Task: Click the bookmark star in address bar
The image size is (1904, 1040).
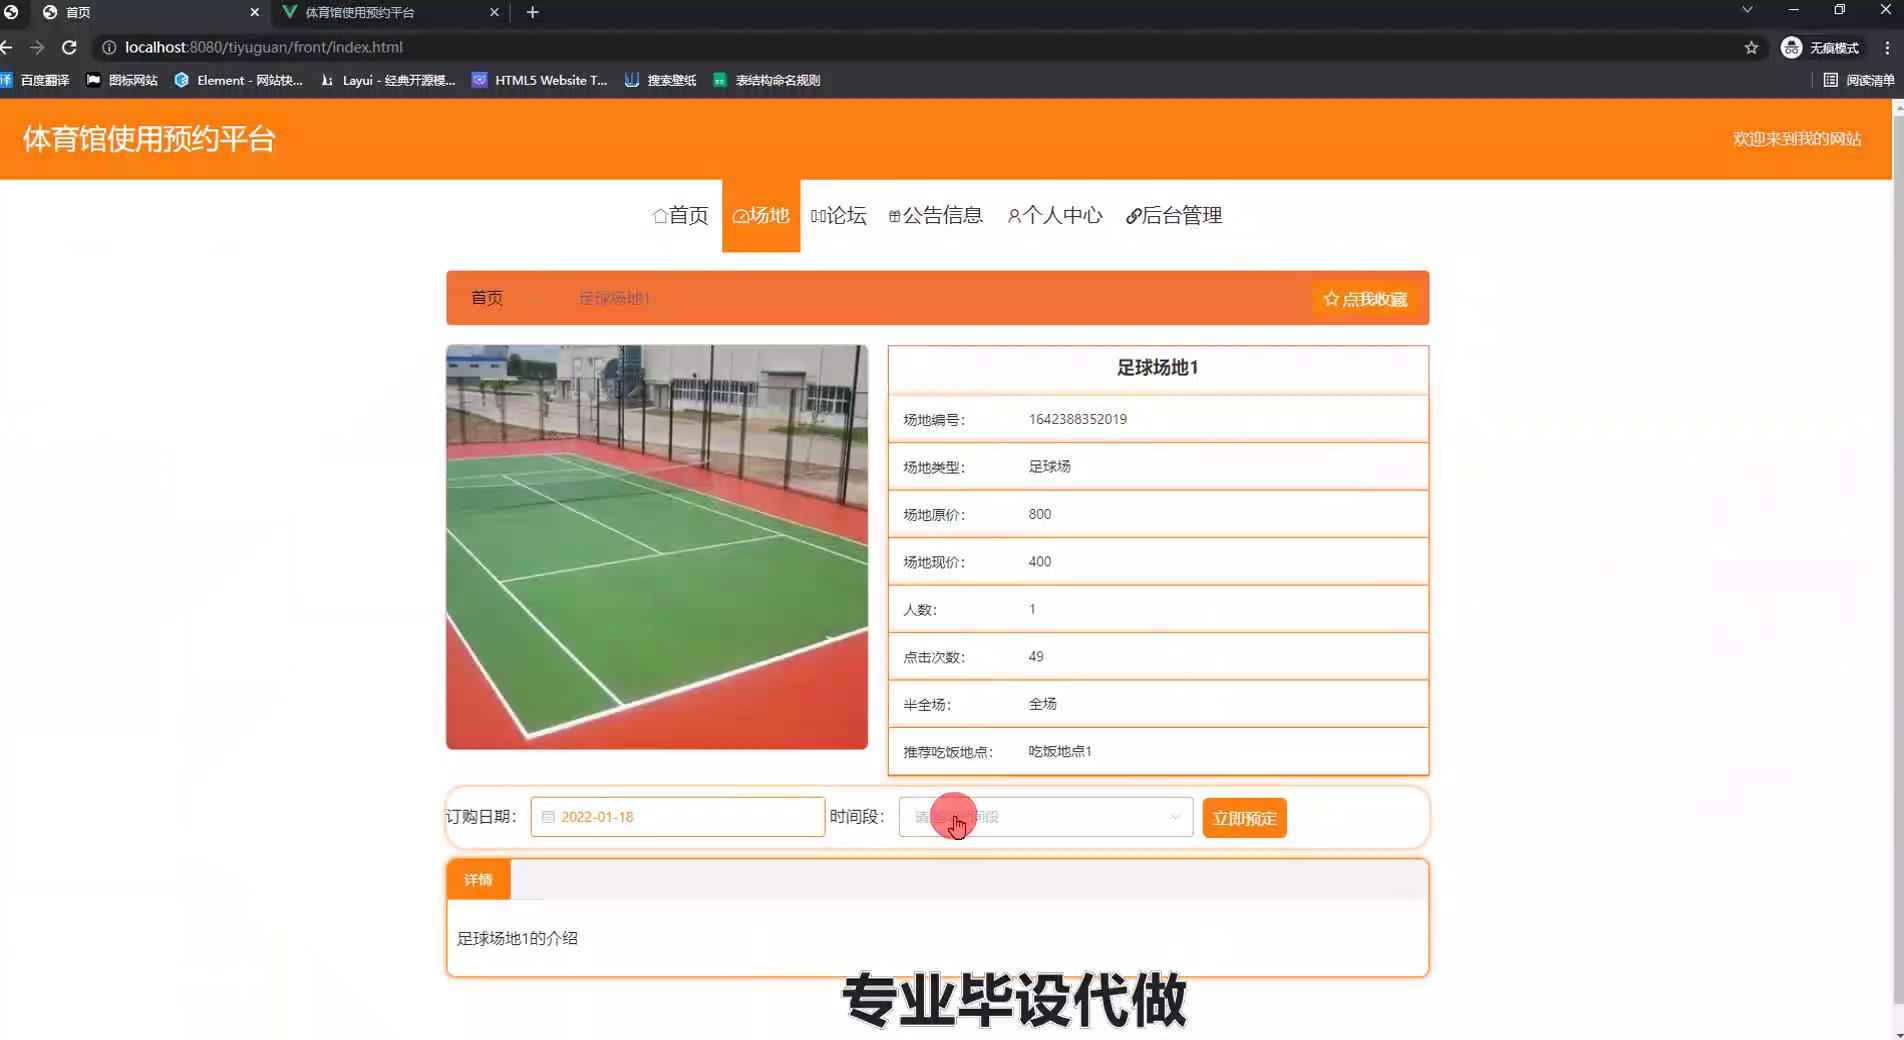Action: (1751, 47)
